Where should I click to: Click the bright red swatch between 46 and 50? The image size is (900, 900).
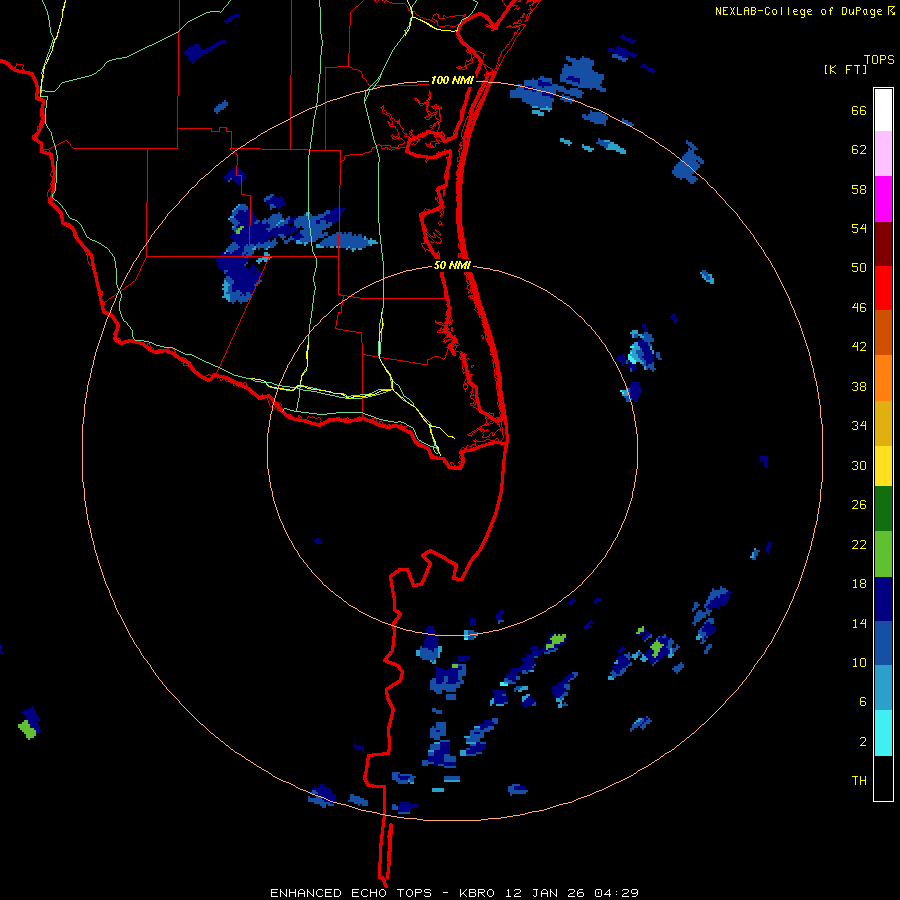[883, 288]
